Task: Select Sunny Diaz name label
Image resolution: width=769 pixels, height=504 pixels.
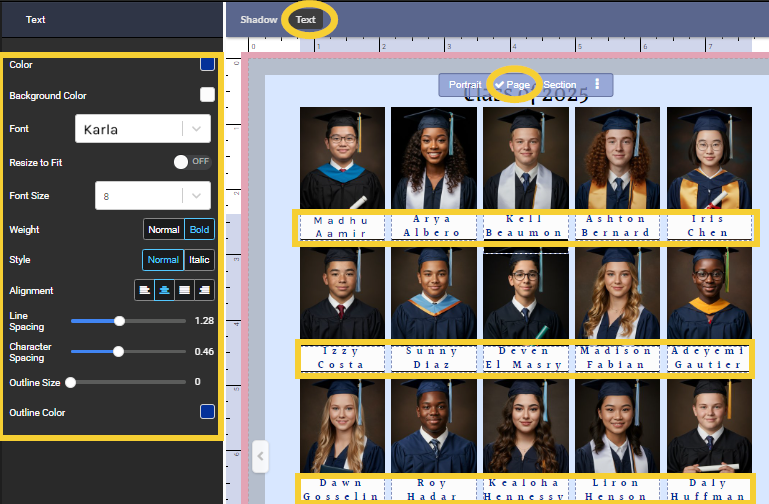Action: [x=434, y=358]
